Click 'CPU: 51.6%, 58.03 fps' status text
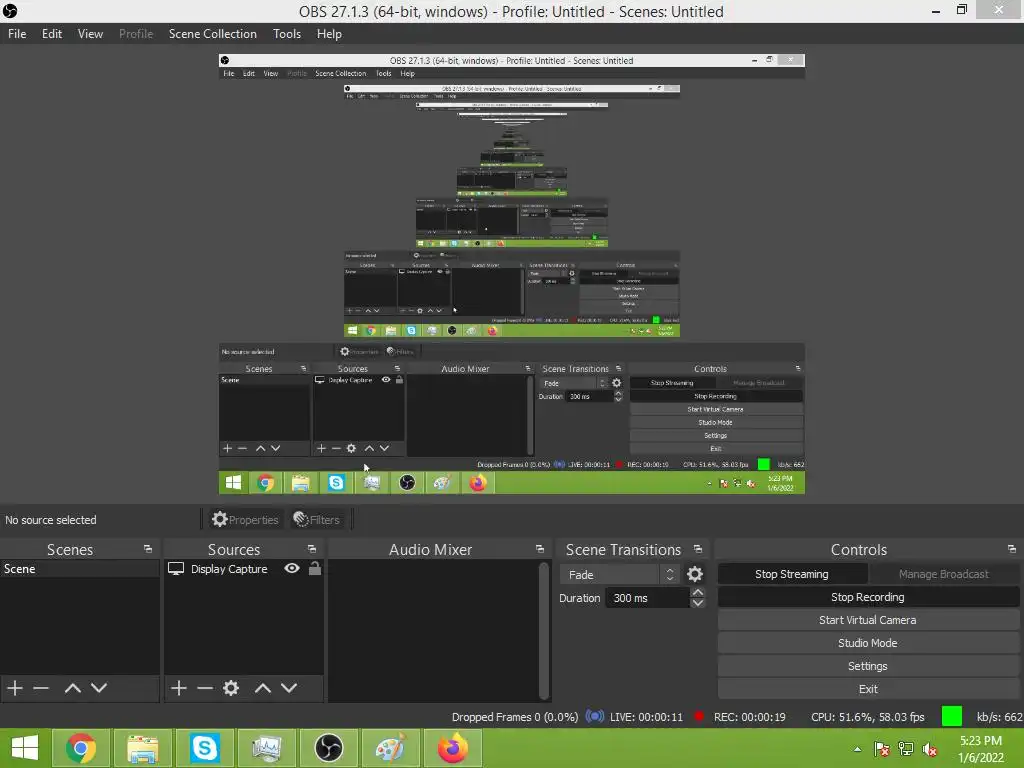1024x768 pixels. 867,716
